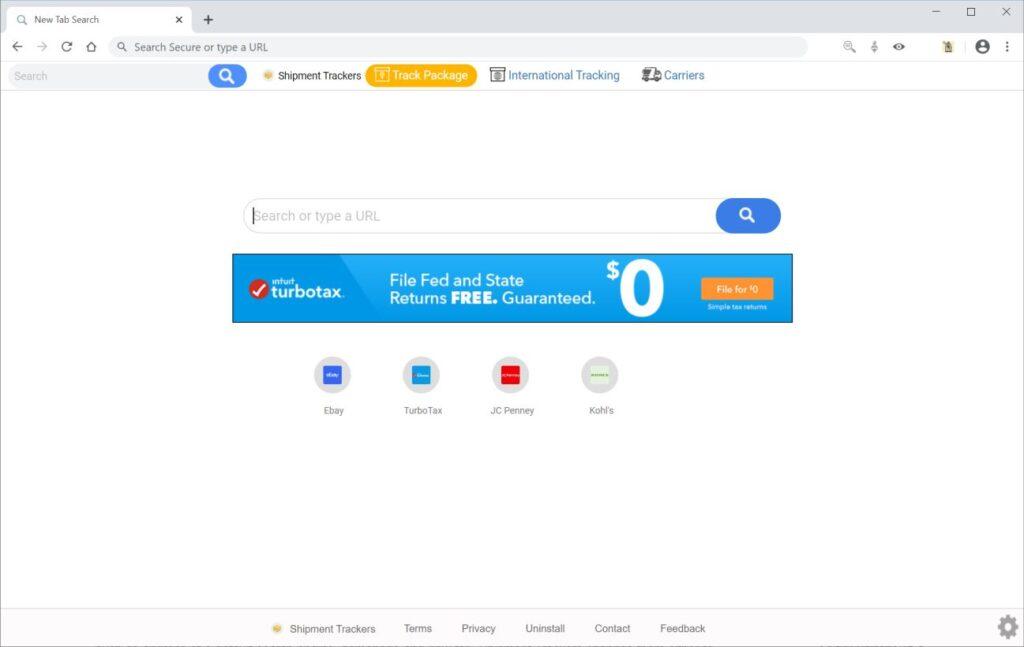Click the magnifier extension icon in toolbar
Viewport: 1024px width, 647px height.
pyautogui.click(x=849, y=46)
